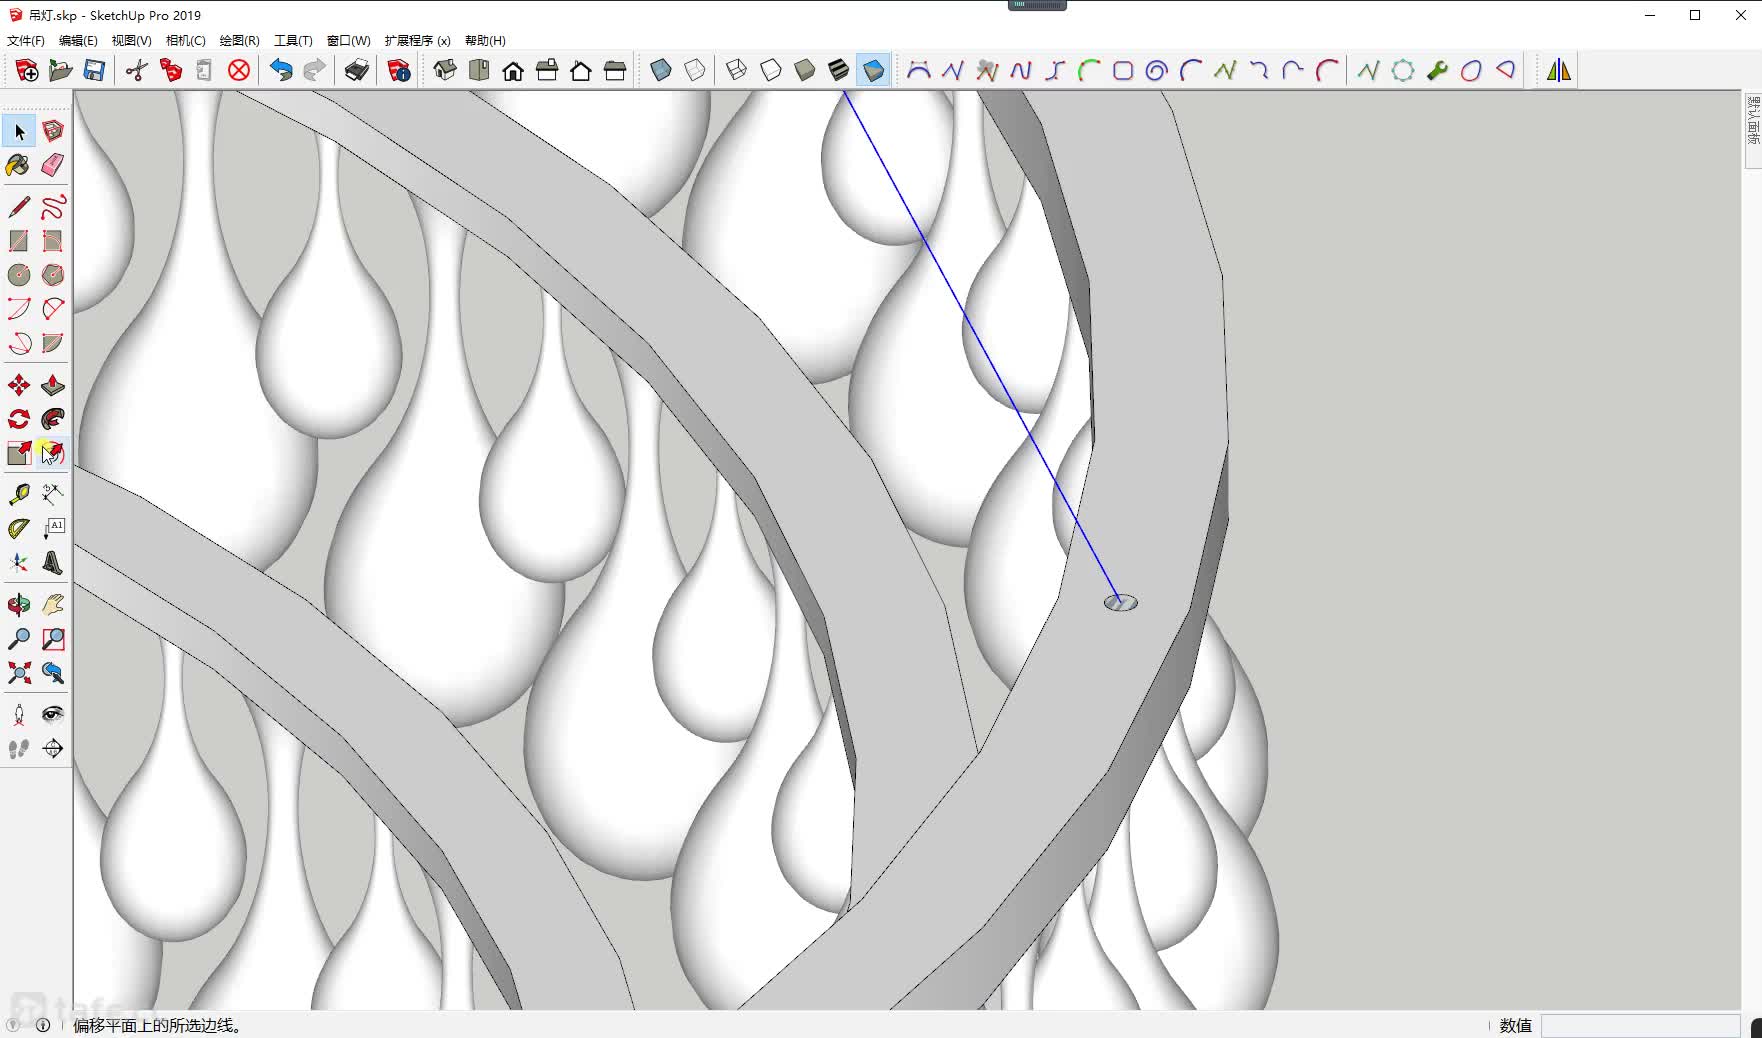Open the 绘图(R) menu

239,41
